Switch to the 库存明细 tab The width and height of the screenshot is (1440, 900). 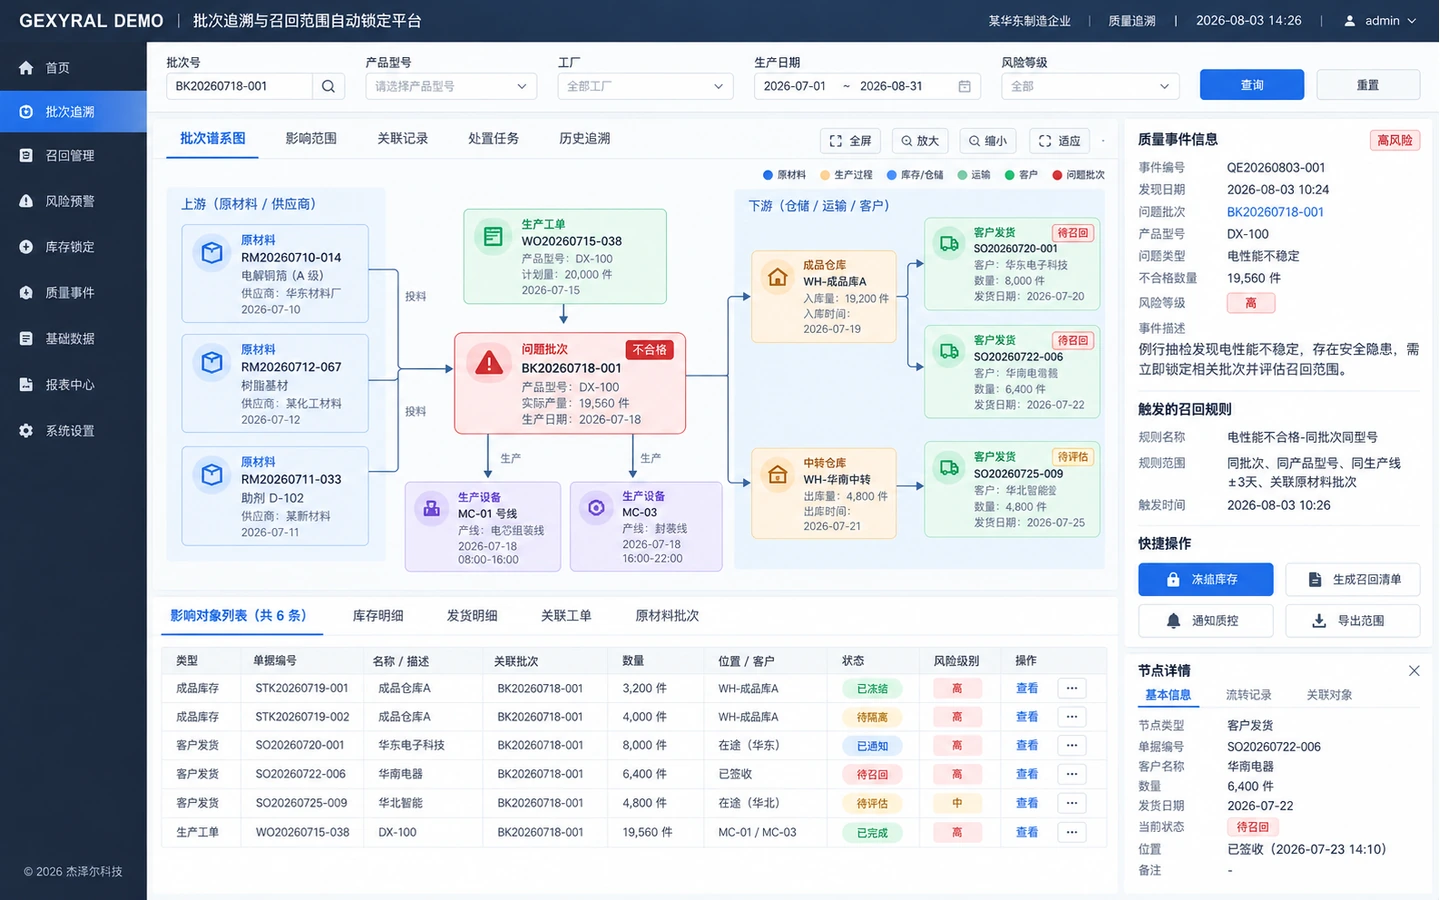coord(378,616)
